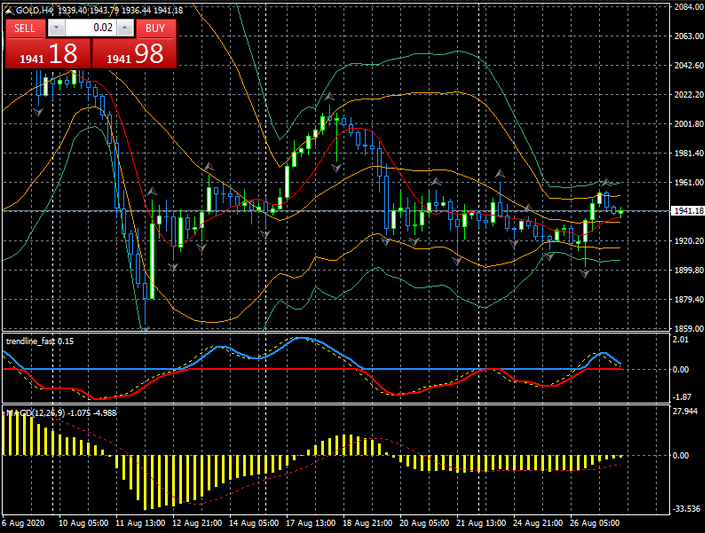
Task: Increase trade volume with up arrow
Action: 125,28
